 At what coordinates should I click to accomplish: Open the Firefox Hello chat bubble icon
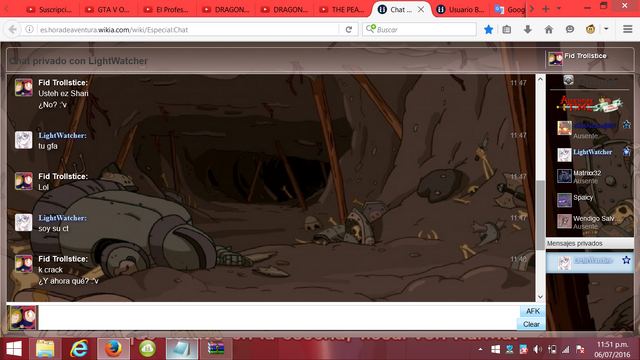[570, 29]
